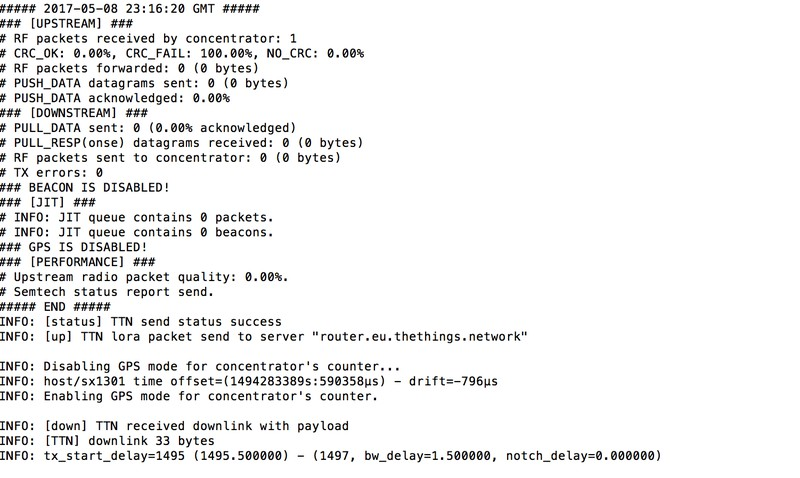Select the host/sx1301 time offset line
Viewport: 800px width, 478px height.
[249, 381]
